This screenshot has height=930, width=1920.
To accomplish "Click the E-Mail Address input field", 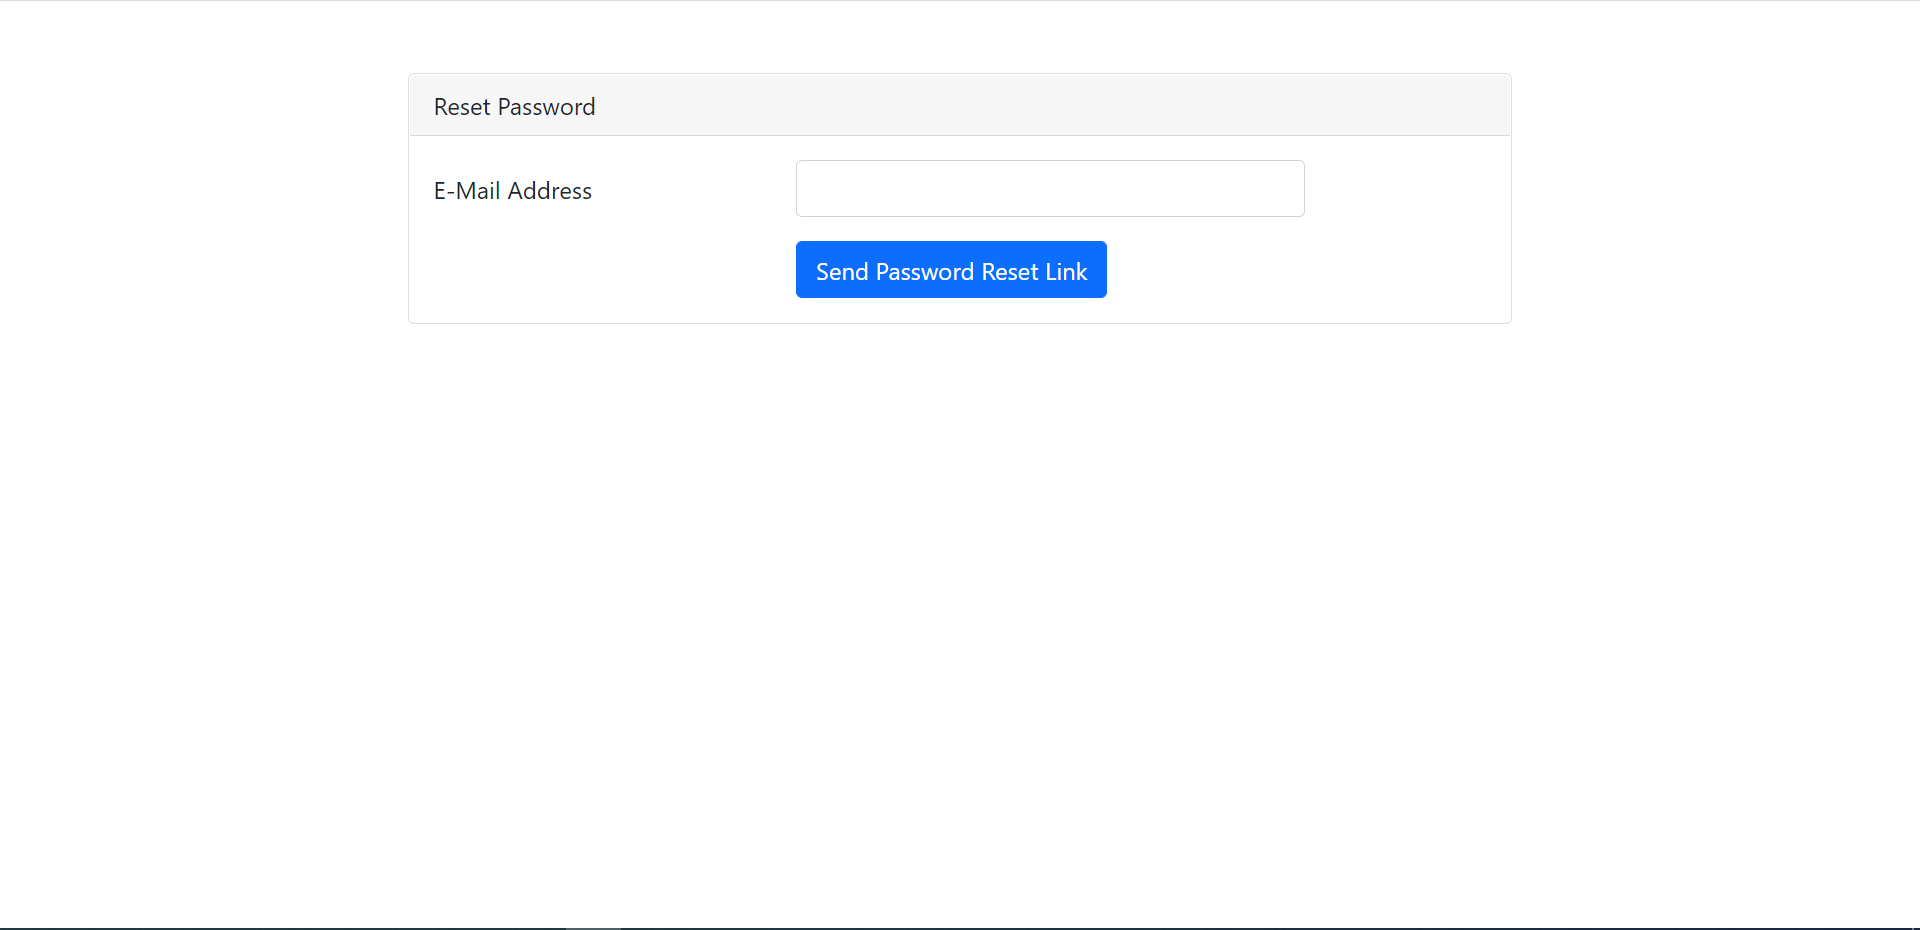I will coord(1049,188).
